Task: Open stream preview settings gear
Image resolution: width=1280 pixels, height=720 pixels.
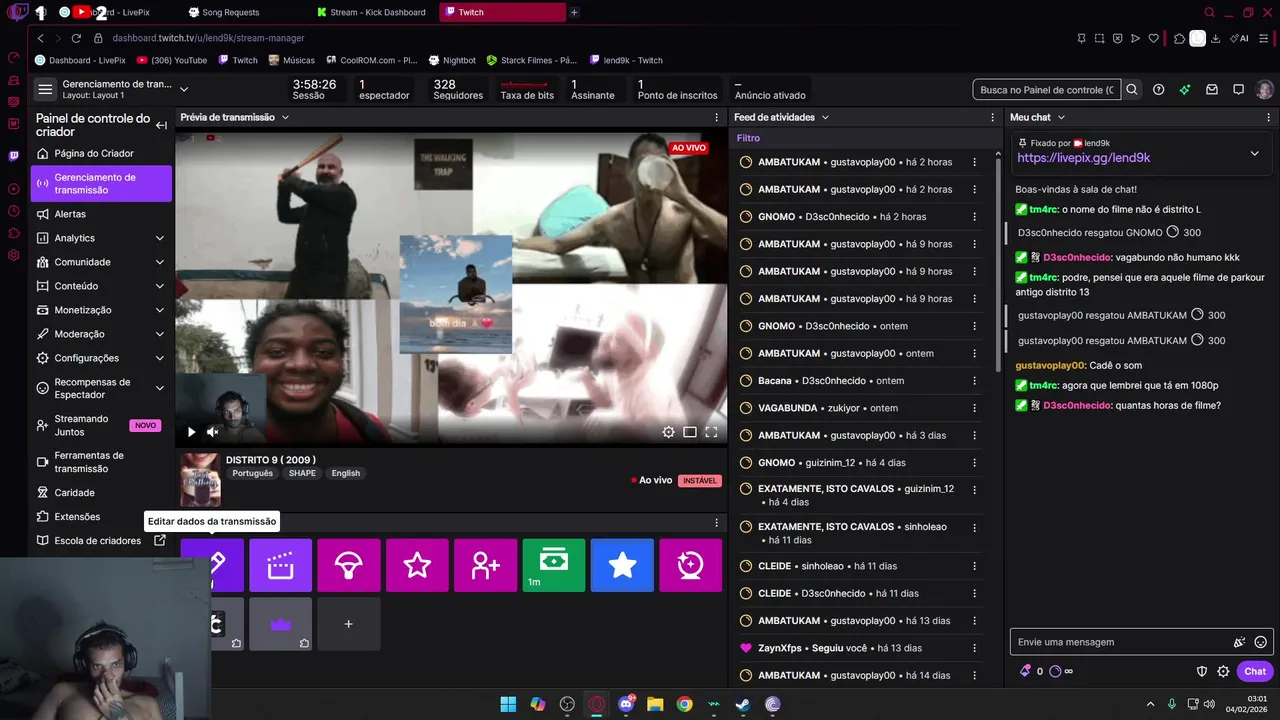Action: [x=668, y=432]
